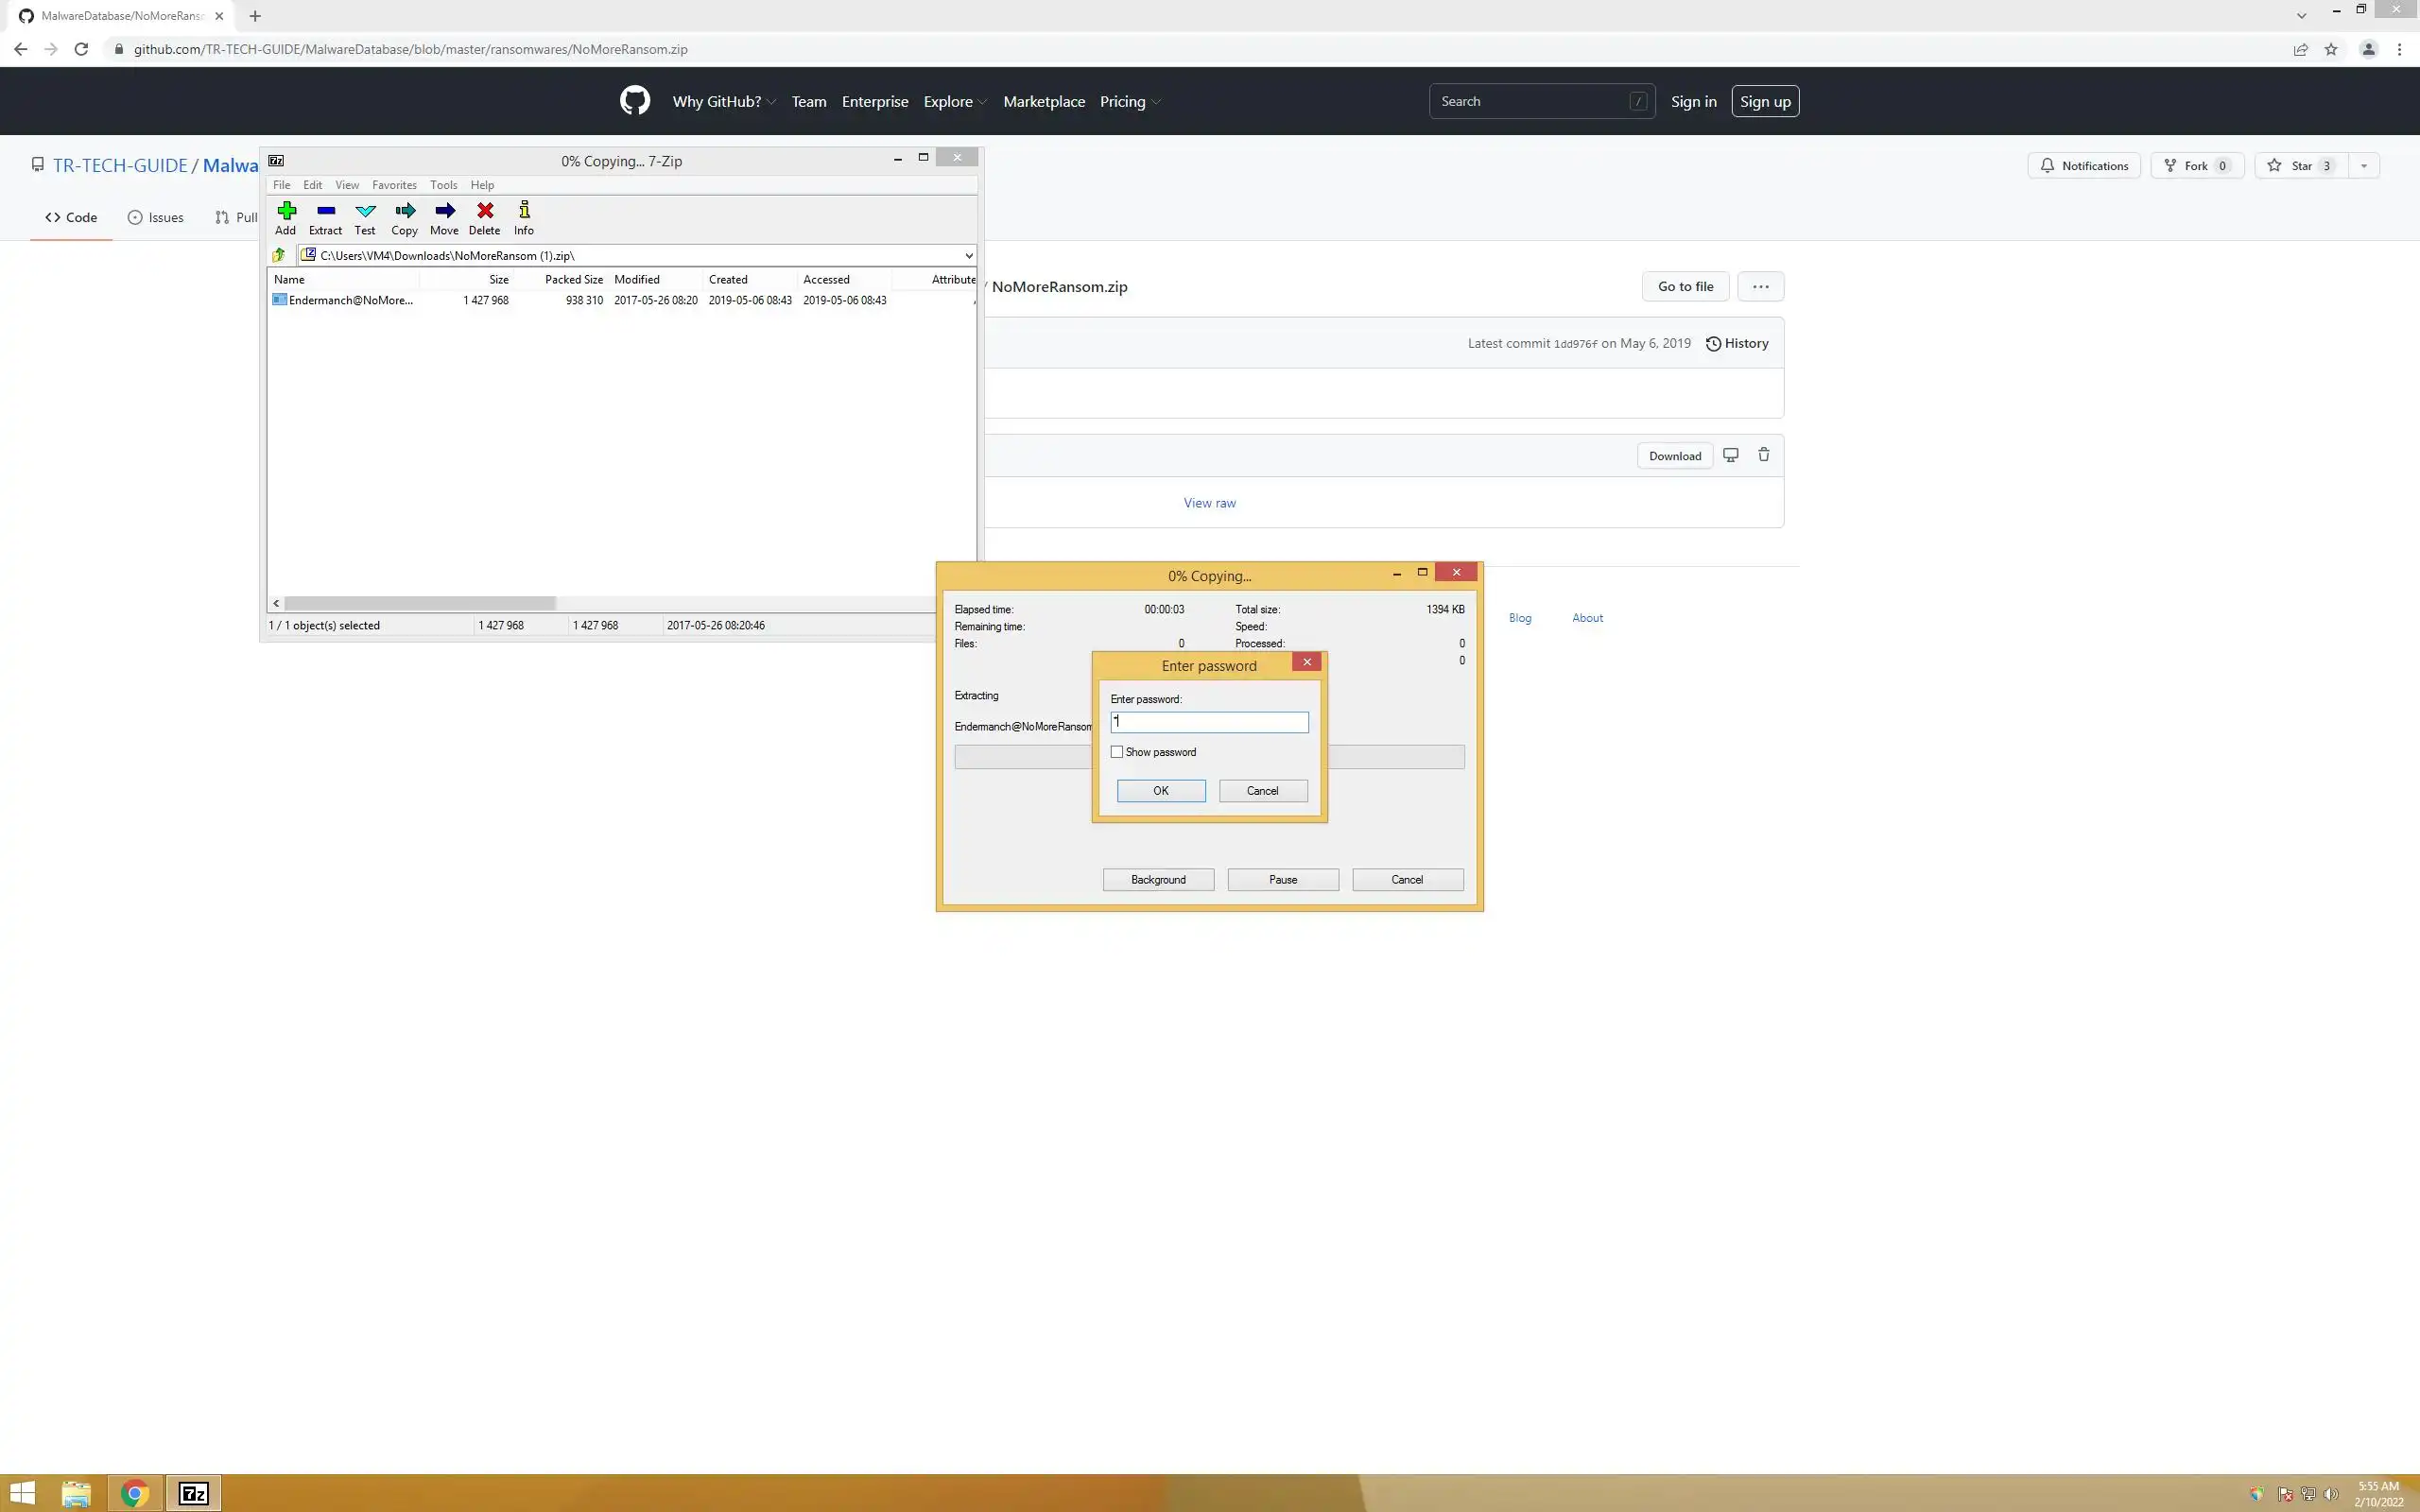Open the Favorites menu
Viewport: 2420px width, 1512px height.
point(394,185)
